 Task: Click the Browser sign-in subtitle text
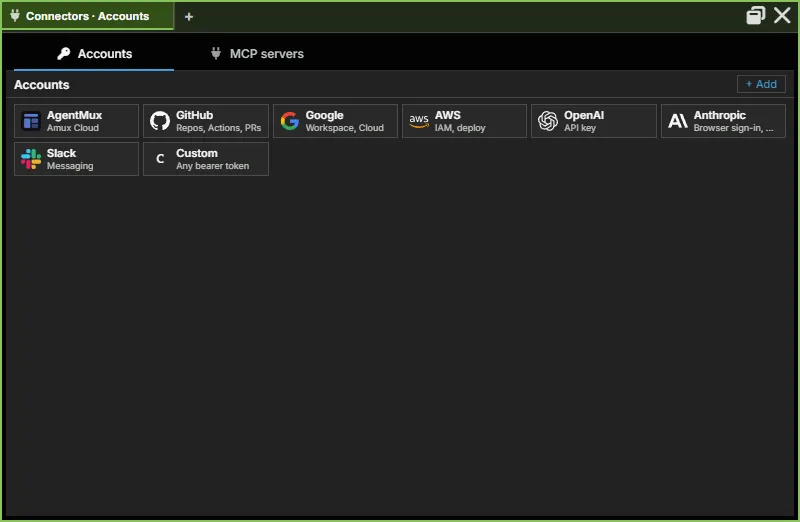(x=733, y=128)
